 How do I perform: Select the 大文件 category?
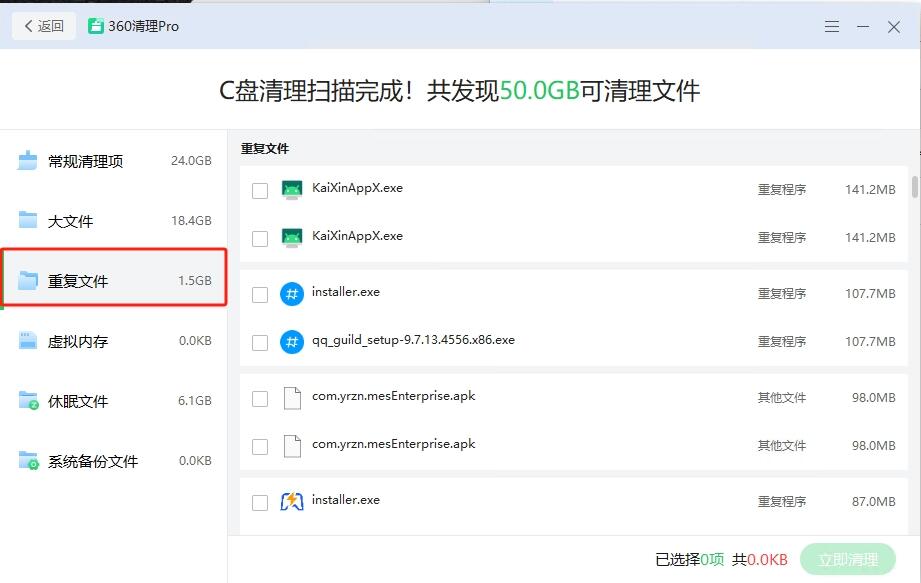point(114,221)
